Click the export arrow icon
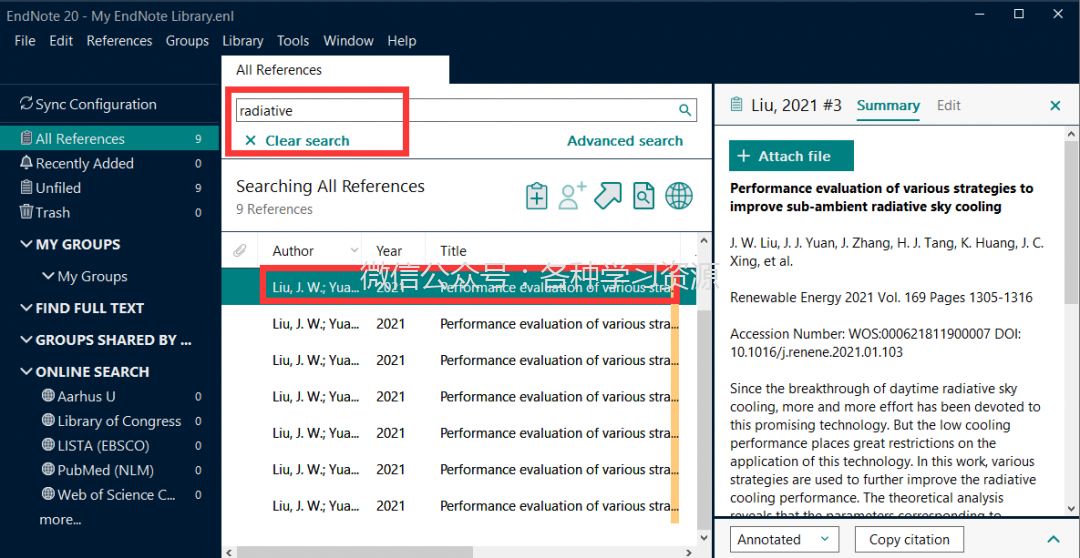This screenshot has width=1080, height=558. pyautogui.click(x=608, y=196)
